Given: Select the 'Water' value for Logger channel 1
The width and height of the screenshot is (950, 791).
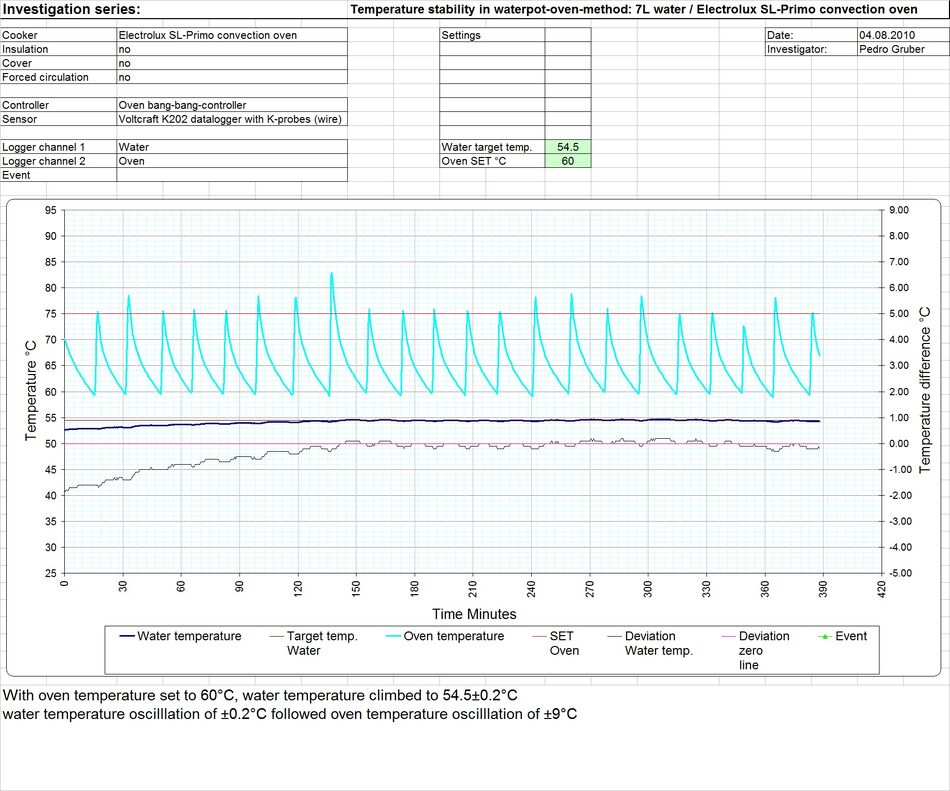Looking at the screenshot, I should pyautogui.click(x=232, y=147).
